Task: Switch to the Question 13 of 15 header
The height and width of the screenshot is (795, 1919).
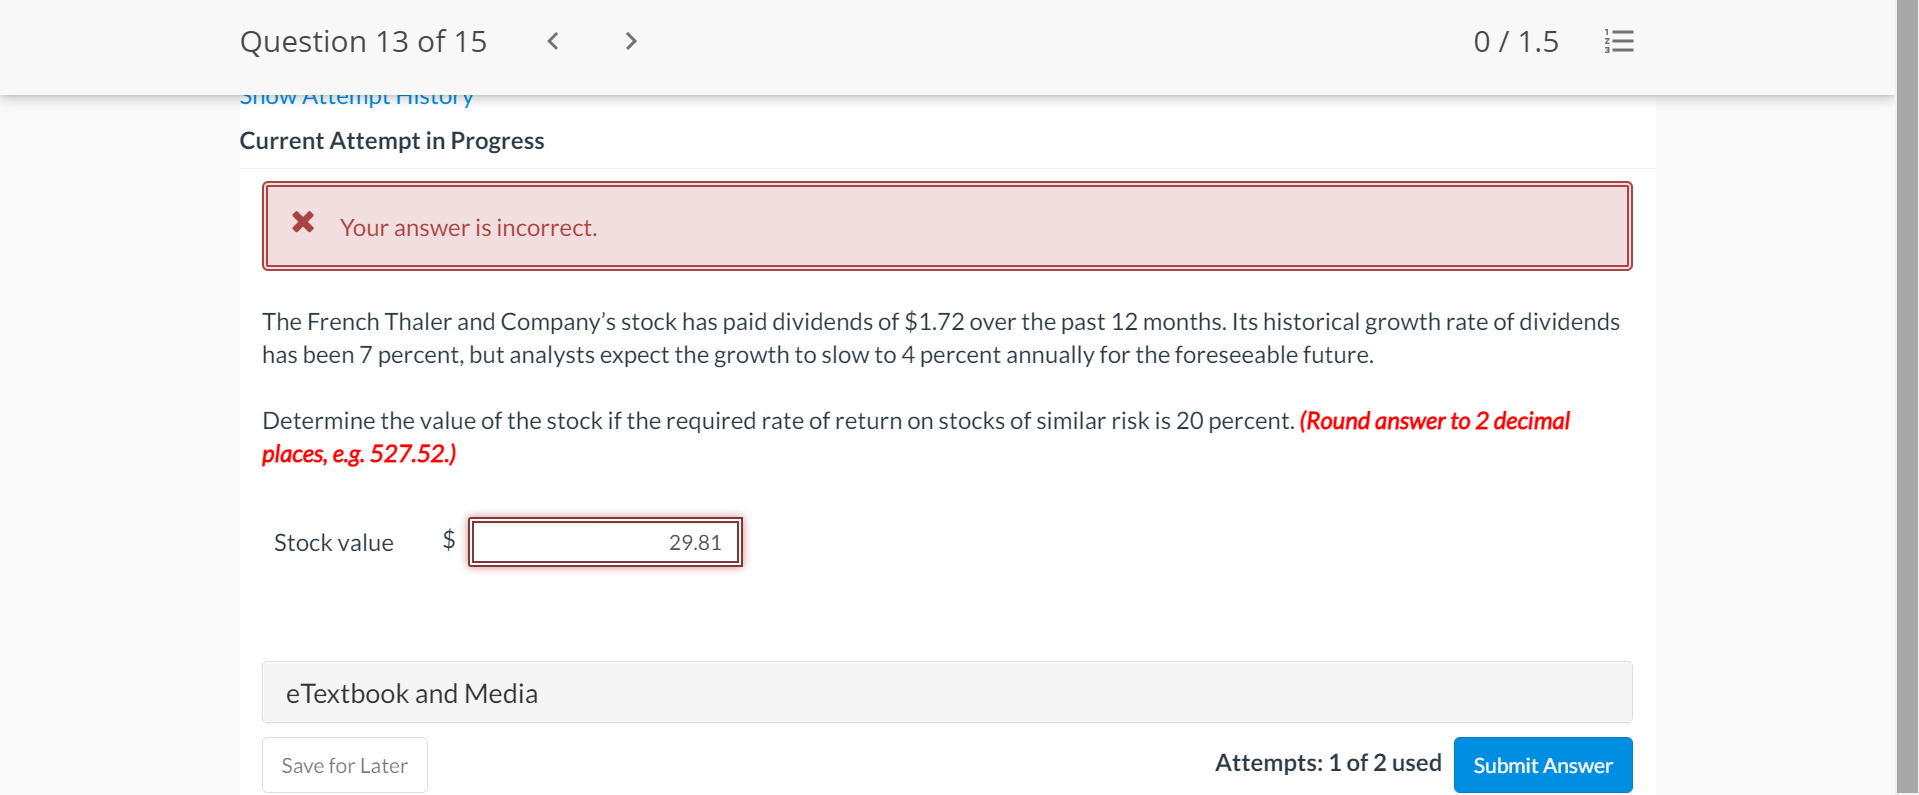Action: point(363,41)
